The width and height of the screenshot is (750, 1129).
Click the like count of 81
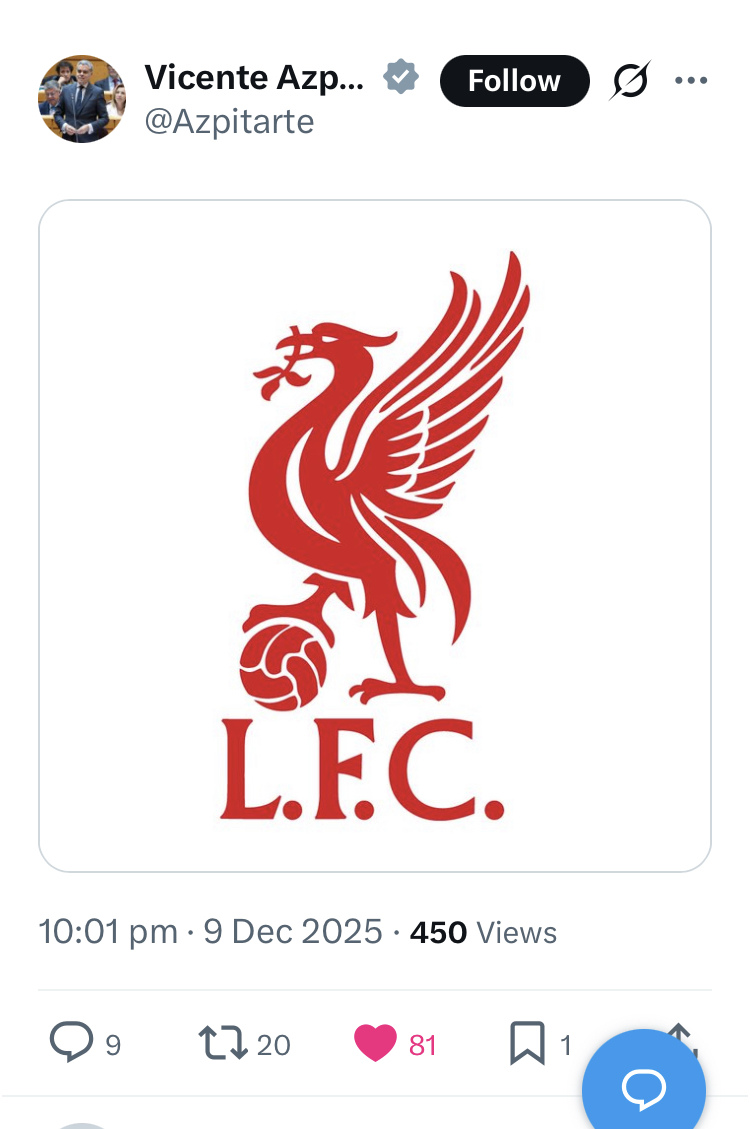point(423,1045)
